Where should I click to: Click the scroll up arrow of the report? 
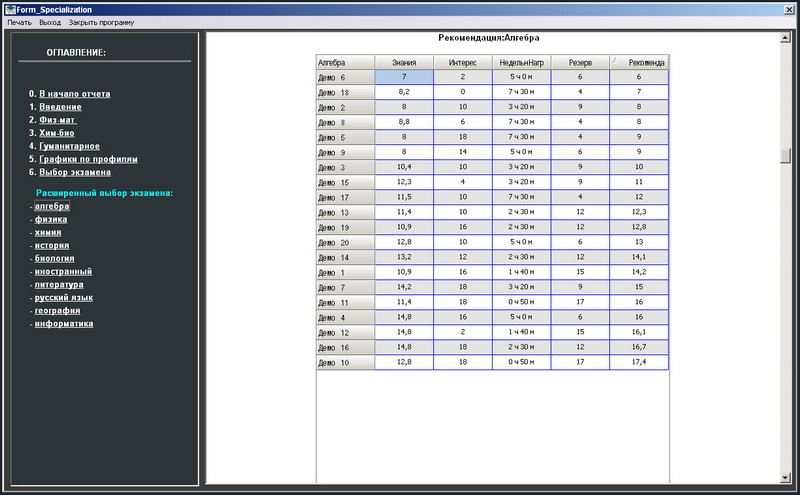[x=785, y=38]
